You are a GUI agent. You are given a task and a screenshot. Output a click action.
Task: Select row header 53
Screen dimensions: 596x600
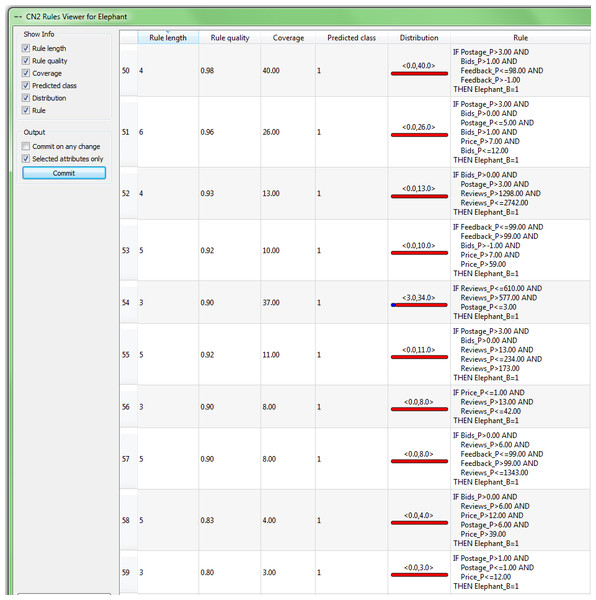(129, 250)
